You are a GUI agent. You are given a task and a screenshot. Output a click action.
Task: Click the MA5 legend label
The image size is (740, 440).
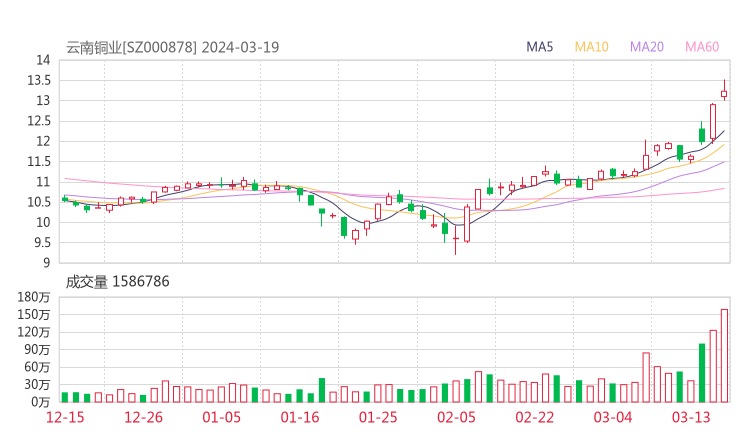(539, 47)
